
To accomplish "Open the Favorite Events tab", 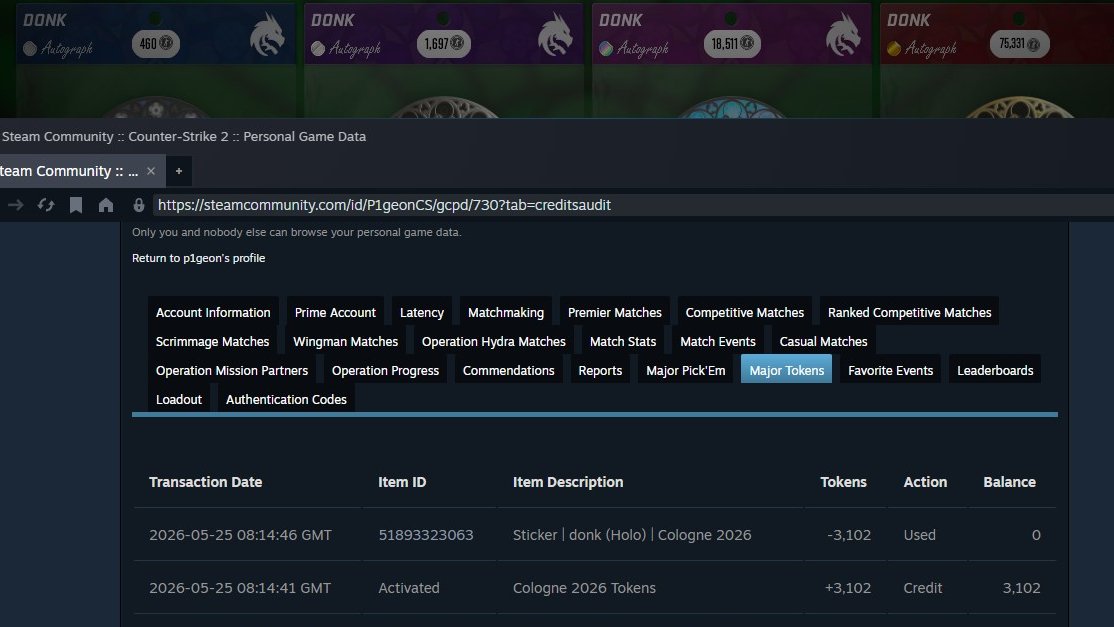I will coord(890,371).
